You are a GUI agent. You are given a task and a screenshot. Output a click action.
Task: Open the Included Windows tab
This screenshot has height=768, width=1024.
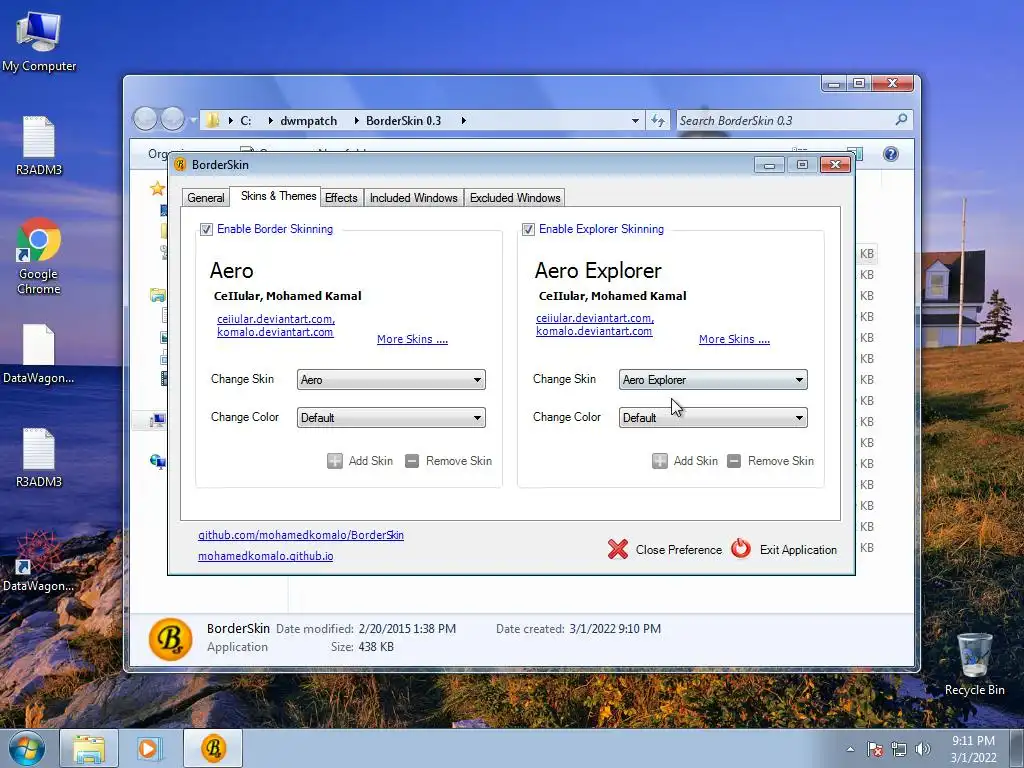click(413, 198)
